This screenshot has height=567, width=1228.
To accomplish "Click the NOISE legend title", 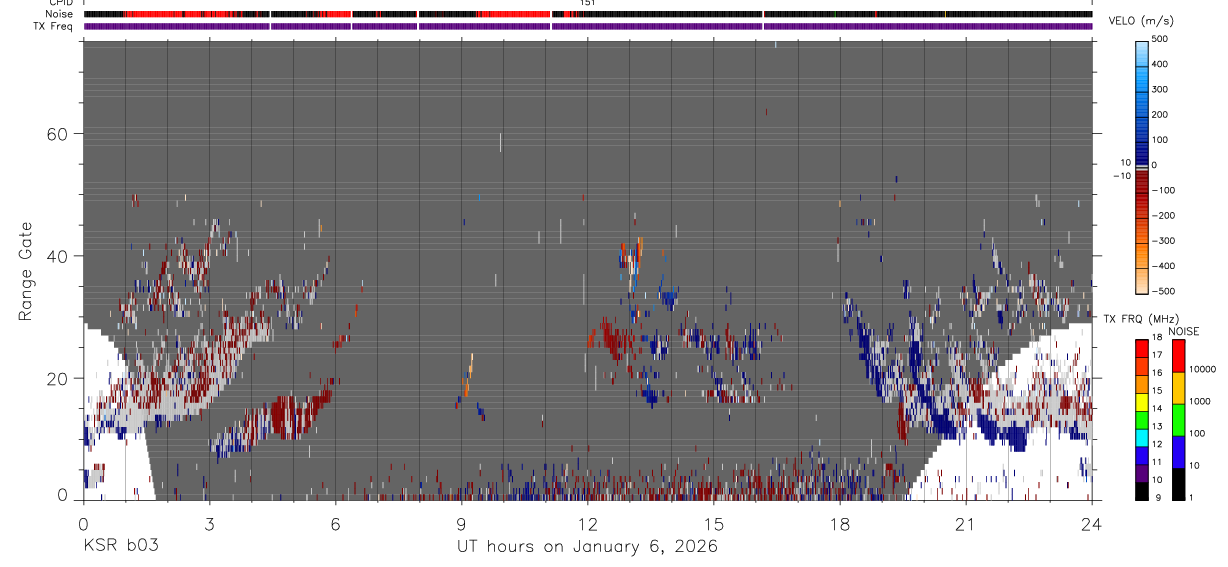I will click(x=1182, y=331).
